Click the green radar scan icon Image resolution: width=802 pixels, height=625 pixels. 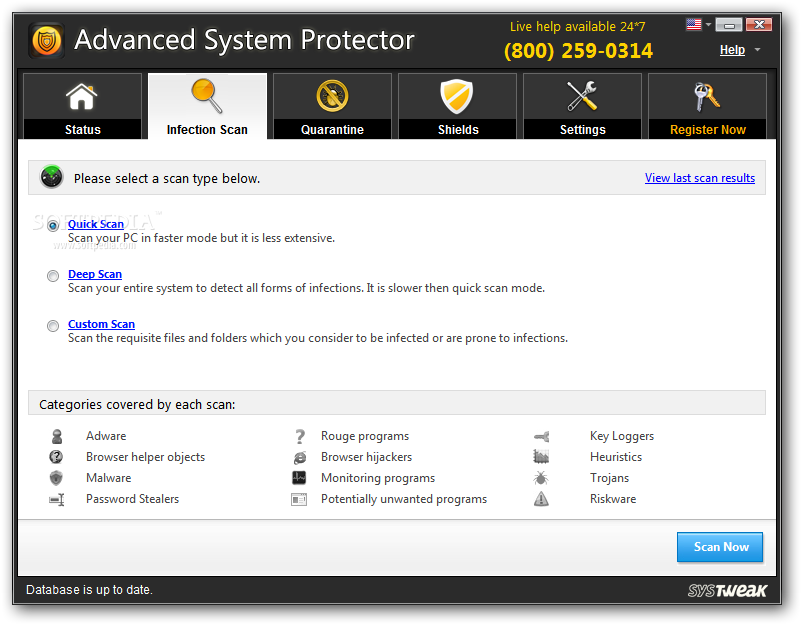(52, 177)
